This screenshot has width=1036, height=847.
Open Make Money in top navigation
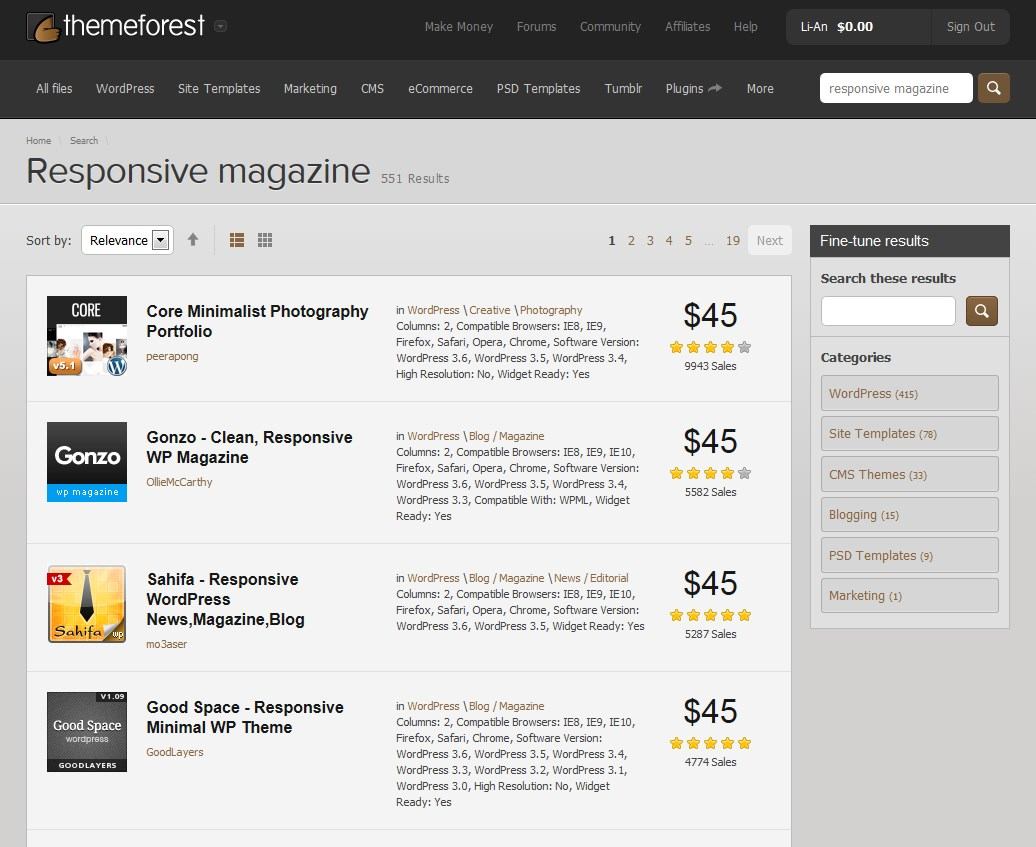pyautogui.click(x=459, y=26)
